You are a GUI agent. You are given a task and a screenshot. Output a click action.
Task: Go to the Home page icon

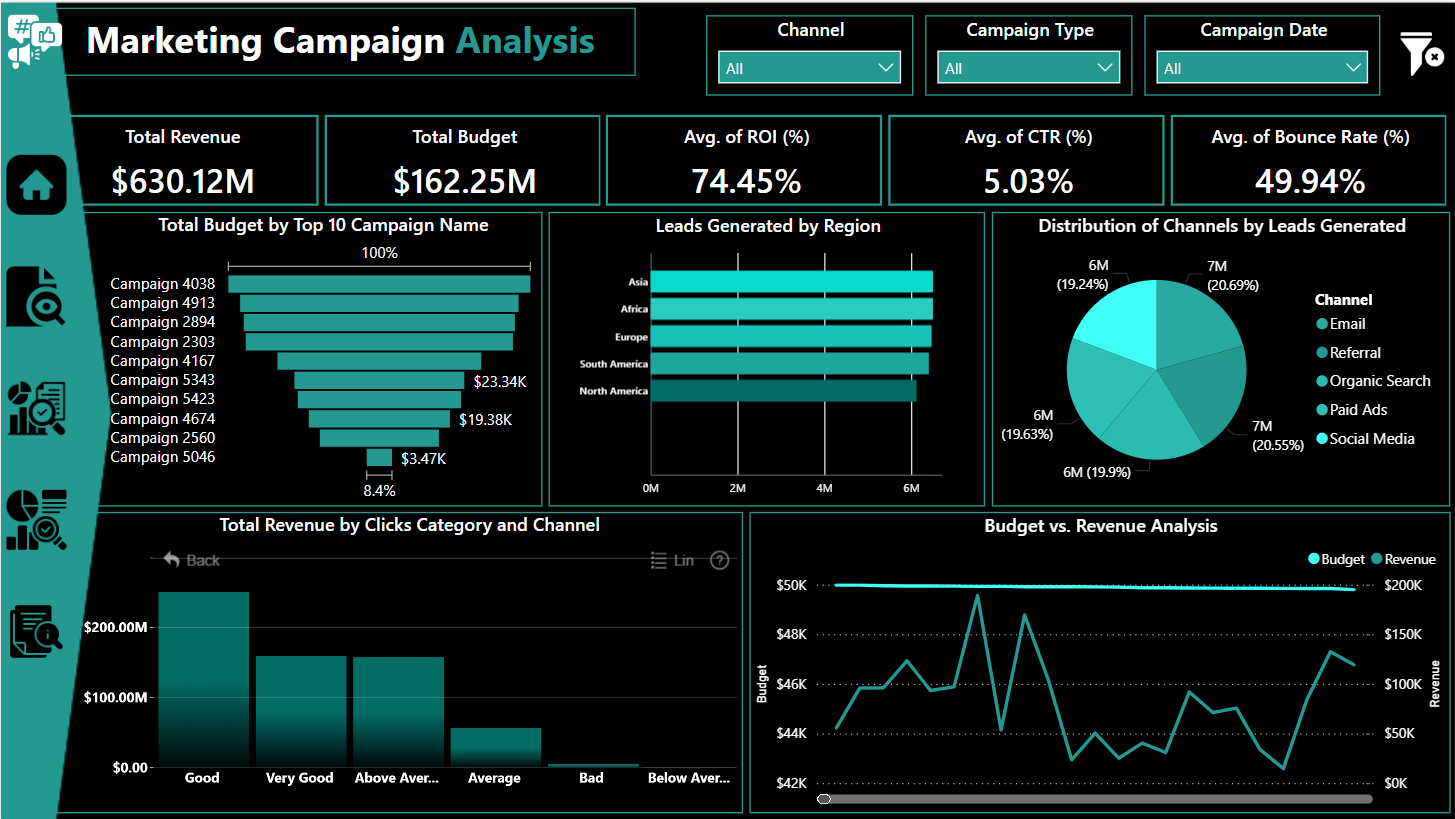tap(36, 185)
